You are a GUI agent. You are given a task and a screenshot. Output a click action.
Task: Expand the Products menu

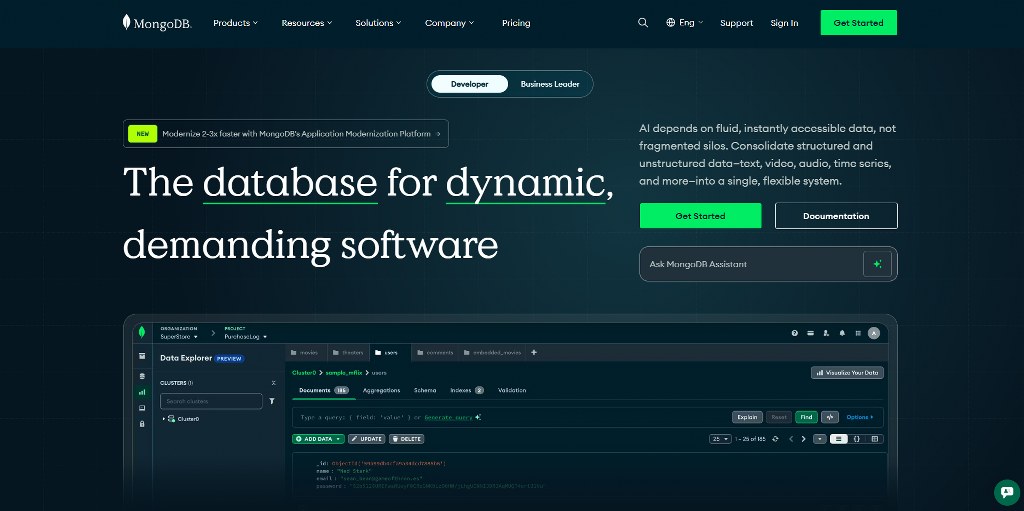click(x=235, y=23)
